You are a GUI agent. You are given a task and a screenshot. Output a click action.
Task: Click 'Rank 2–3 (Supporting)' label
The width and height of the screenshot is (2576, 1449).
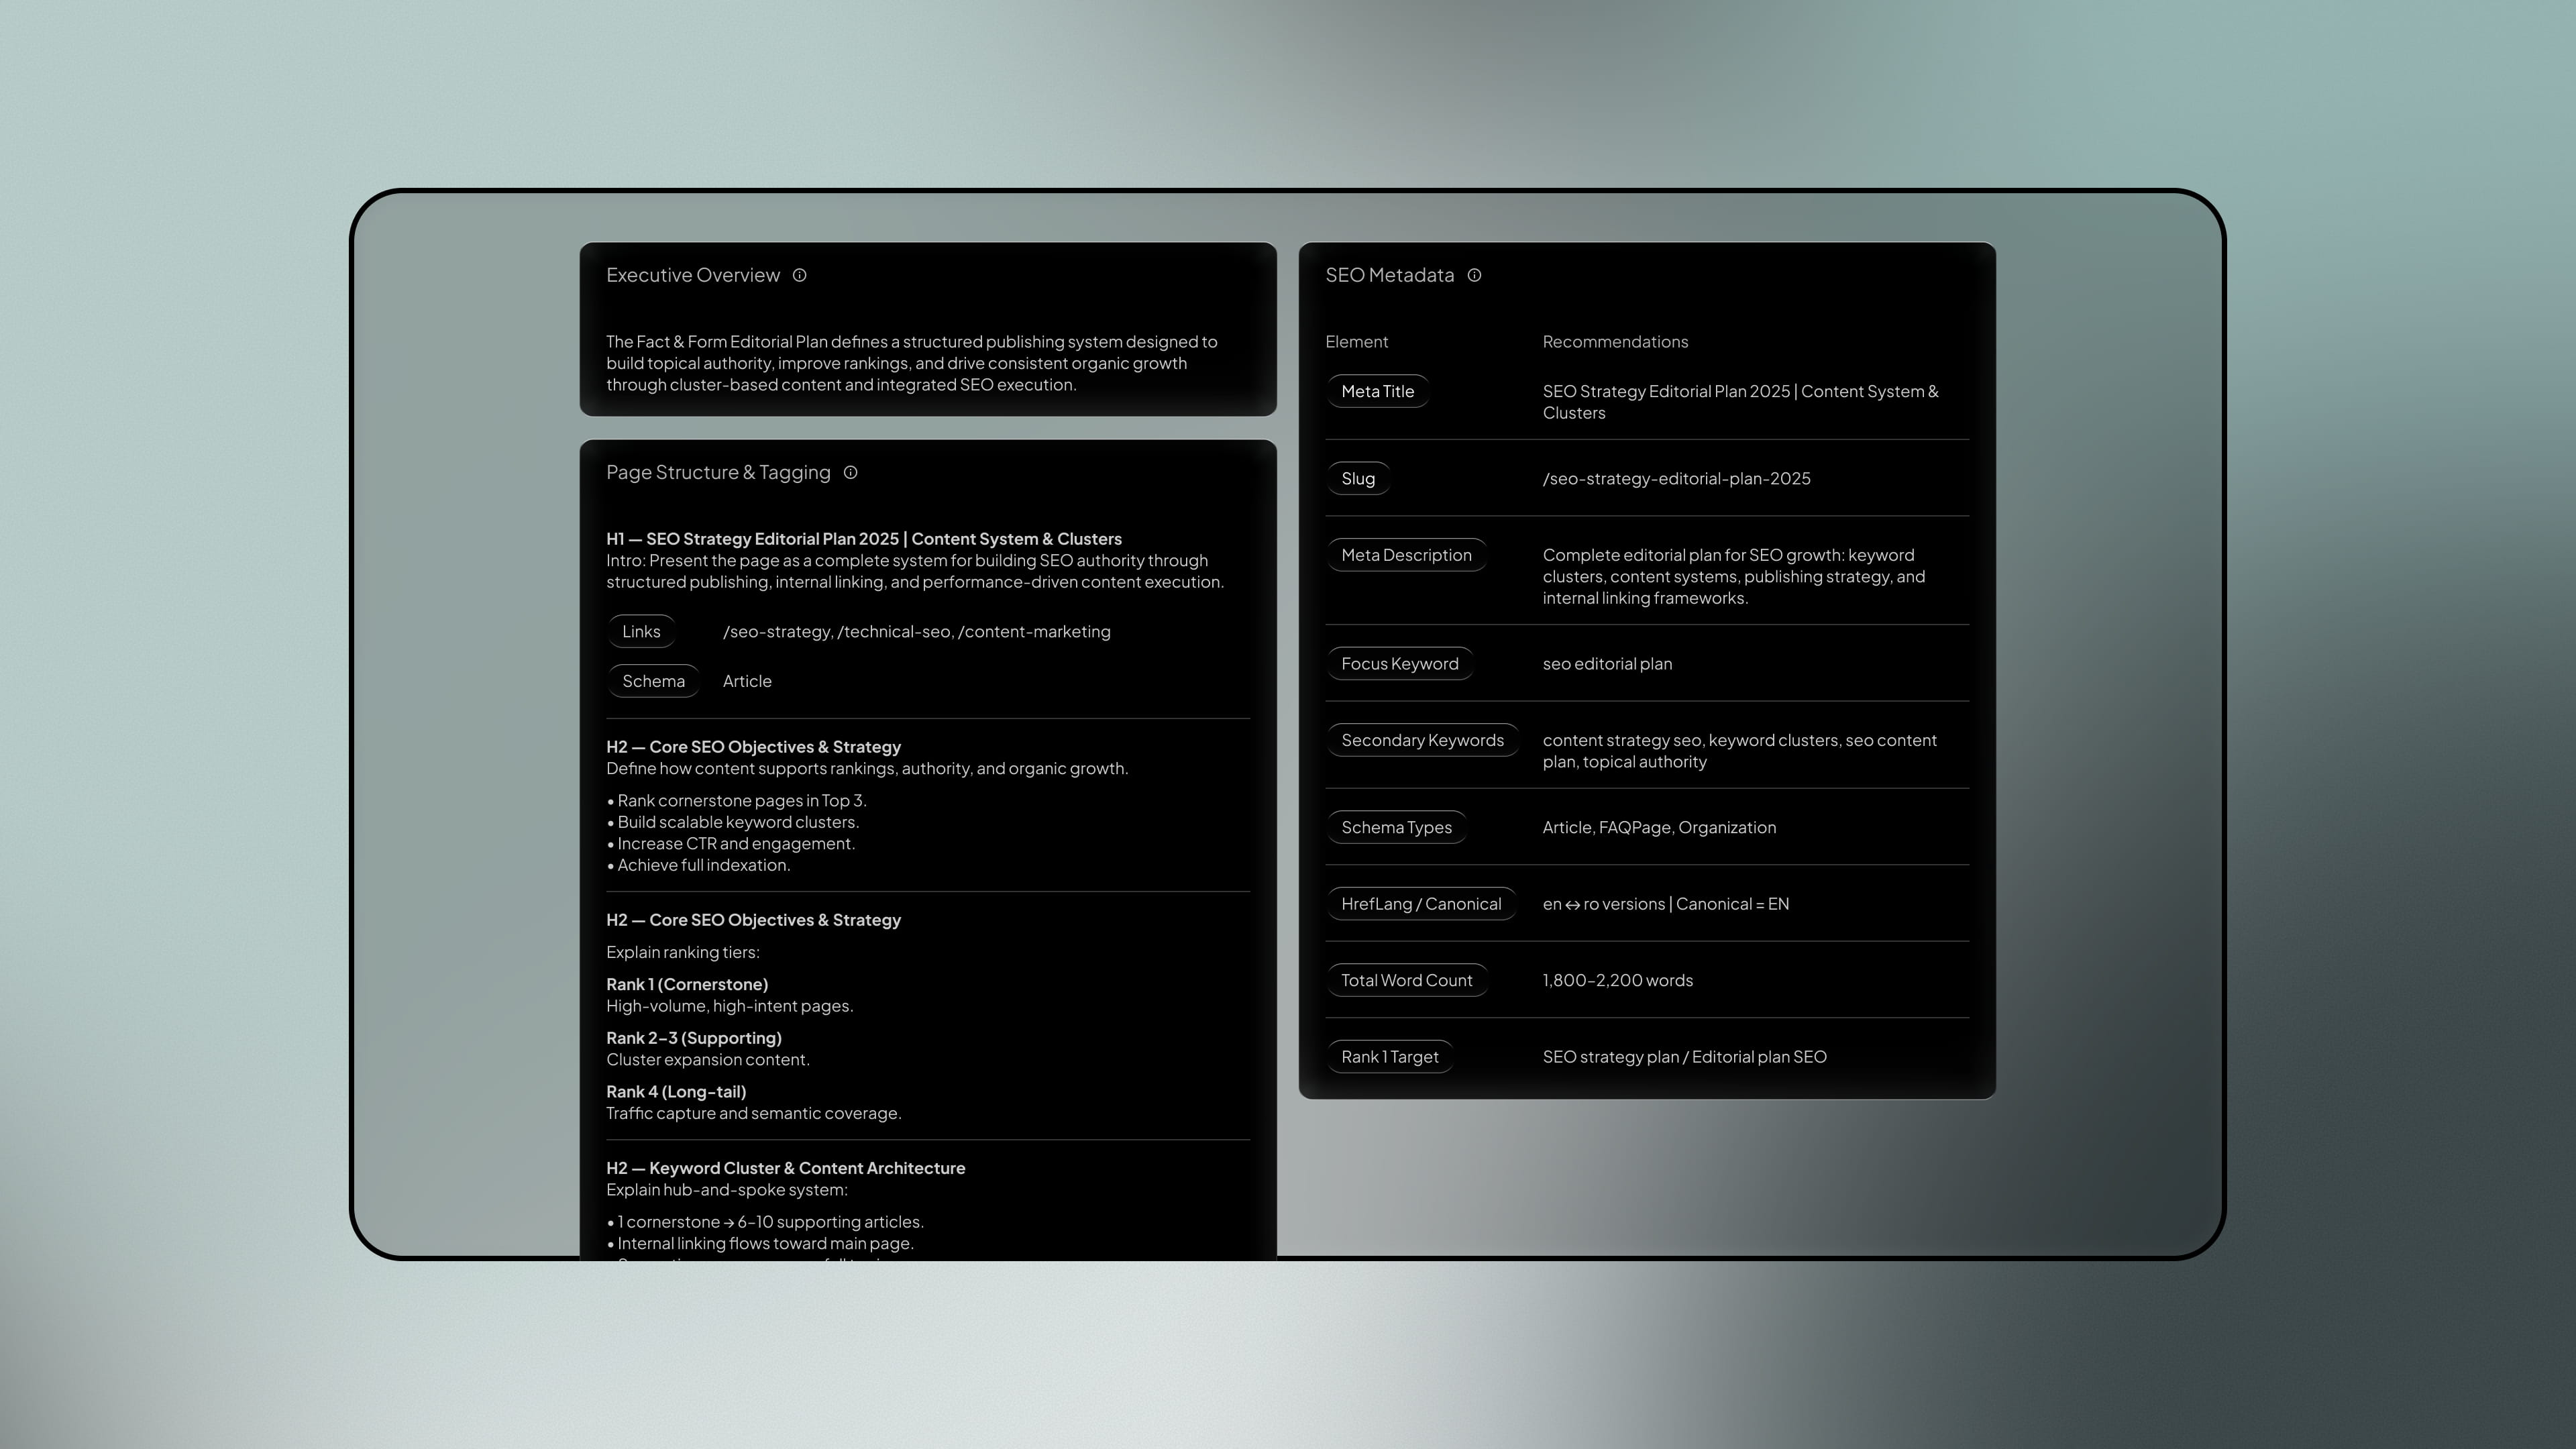[x=694, y=1038]
